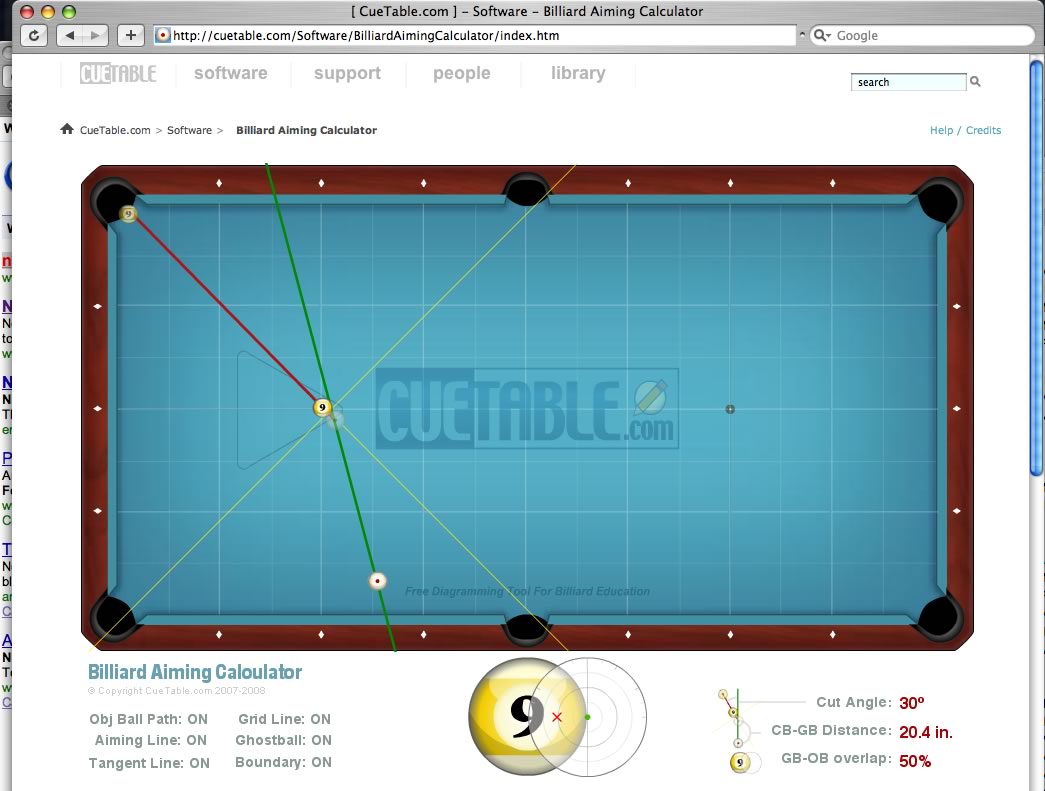The image size is (1045, 791).
Task: Toggle the Grid Line setting
Action: point(285,719)
